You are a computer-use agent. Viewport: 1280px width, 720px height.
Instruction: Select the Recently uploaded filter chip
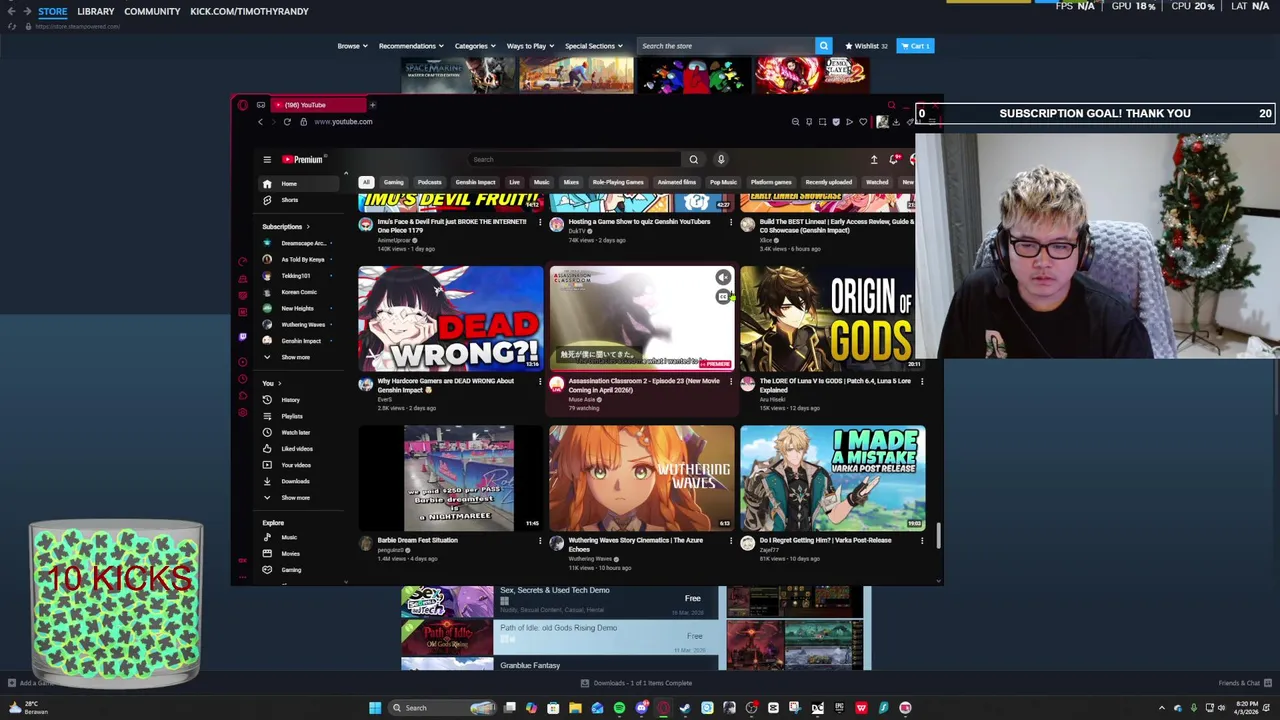click(x=828, y=182)
